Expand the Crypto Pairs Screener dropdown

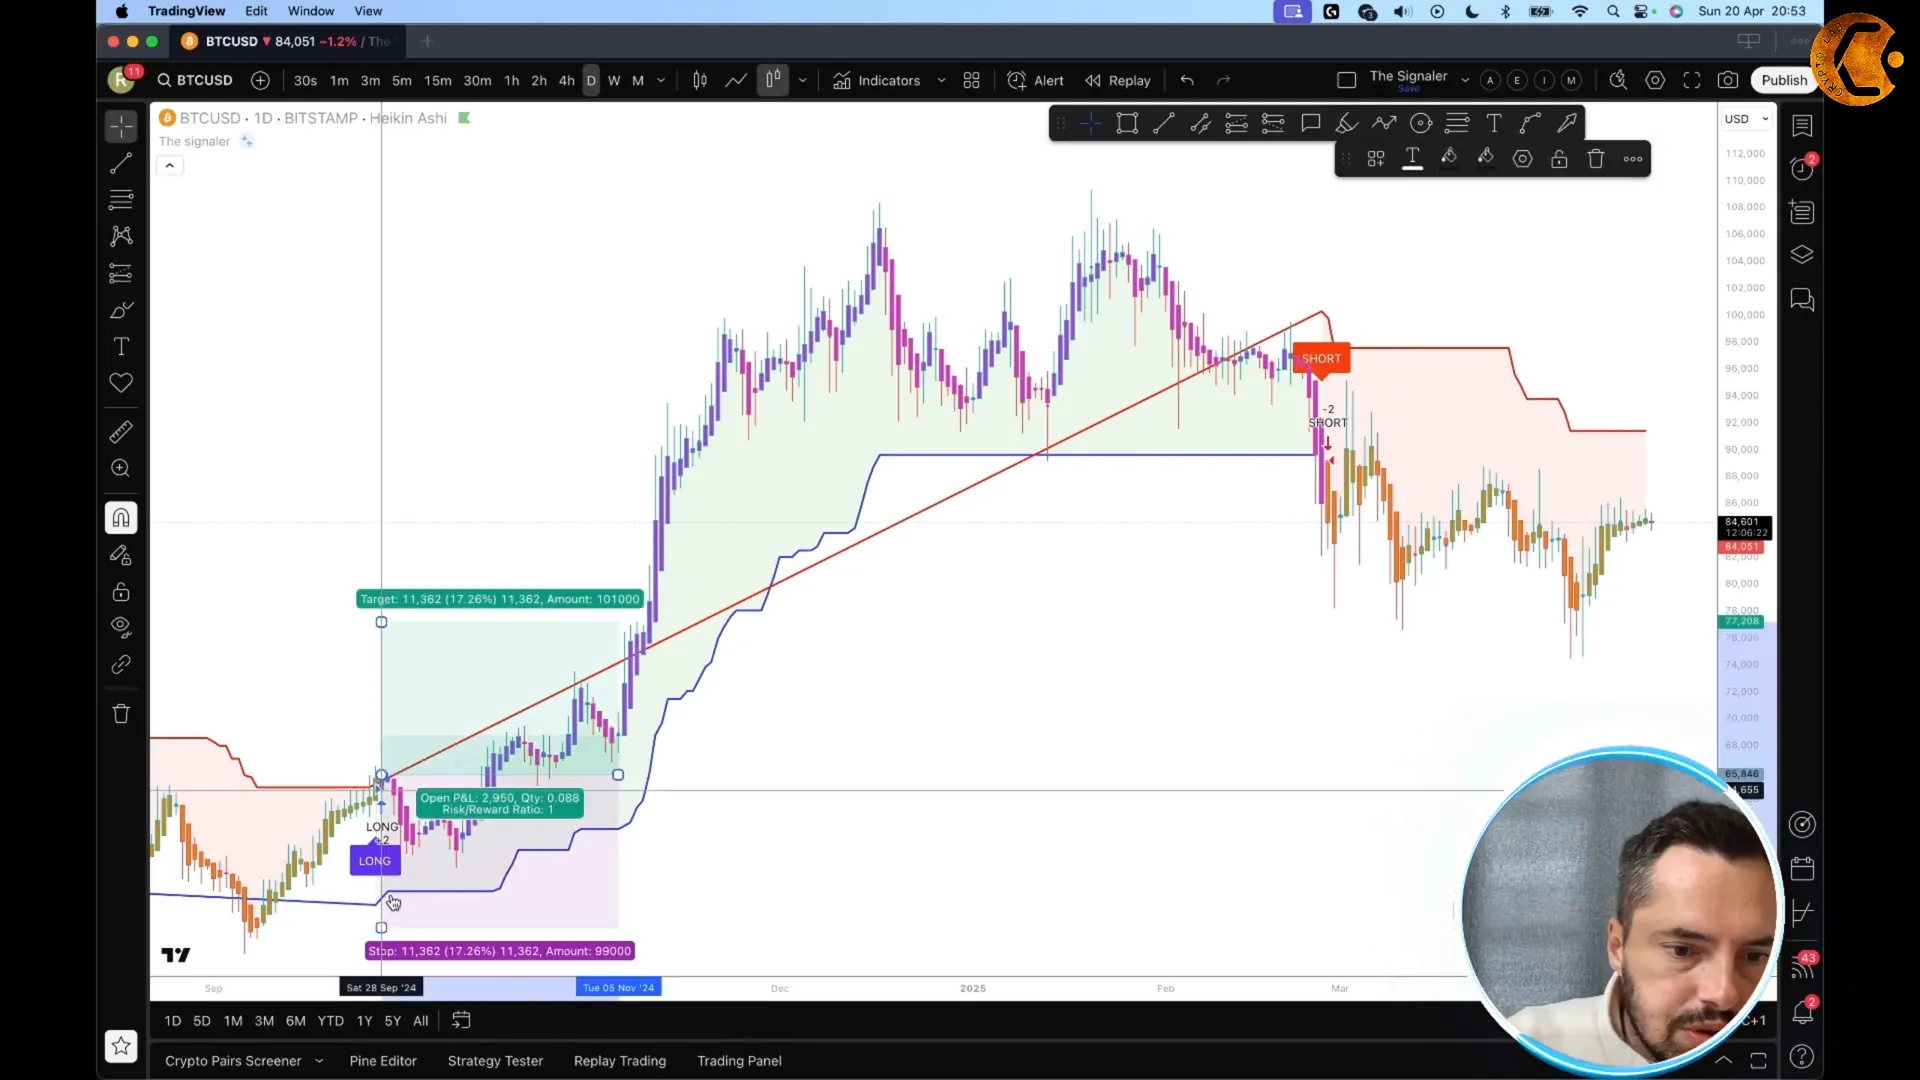(319, 1061)
